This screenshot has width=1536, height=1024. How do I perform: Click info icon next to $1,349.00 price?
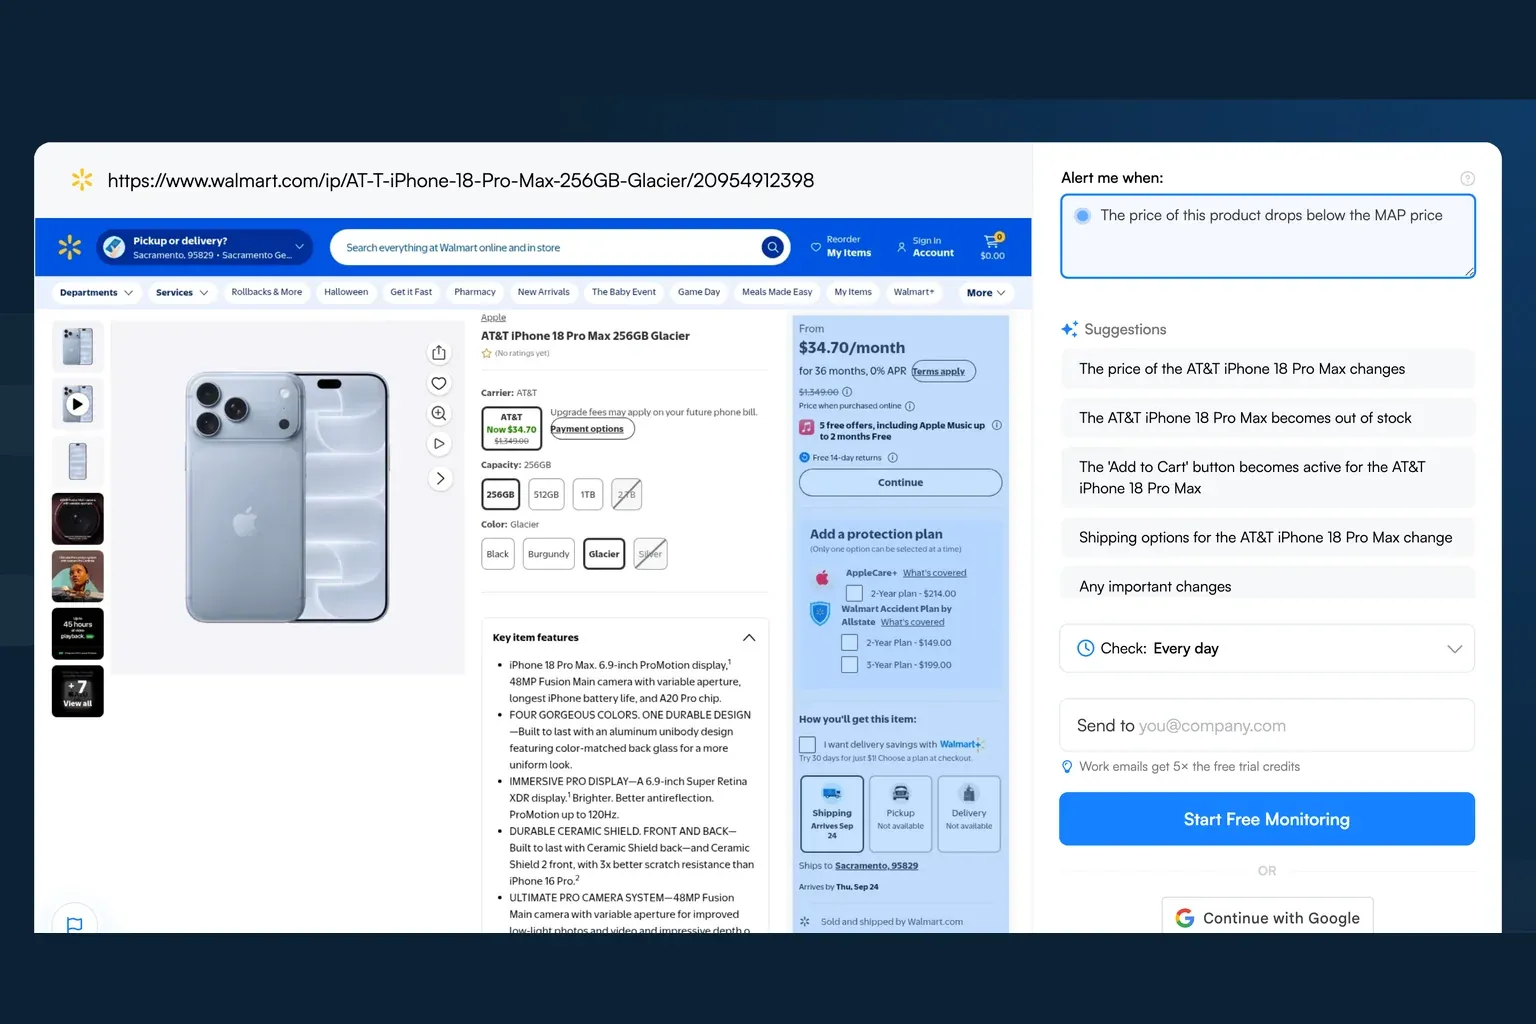point(847,392)
